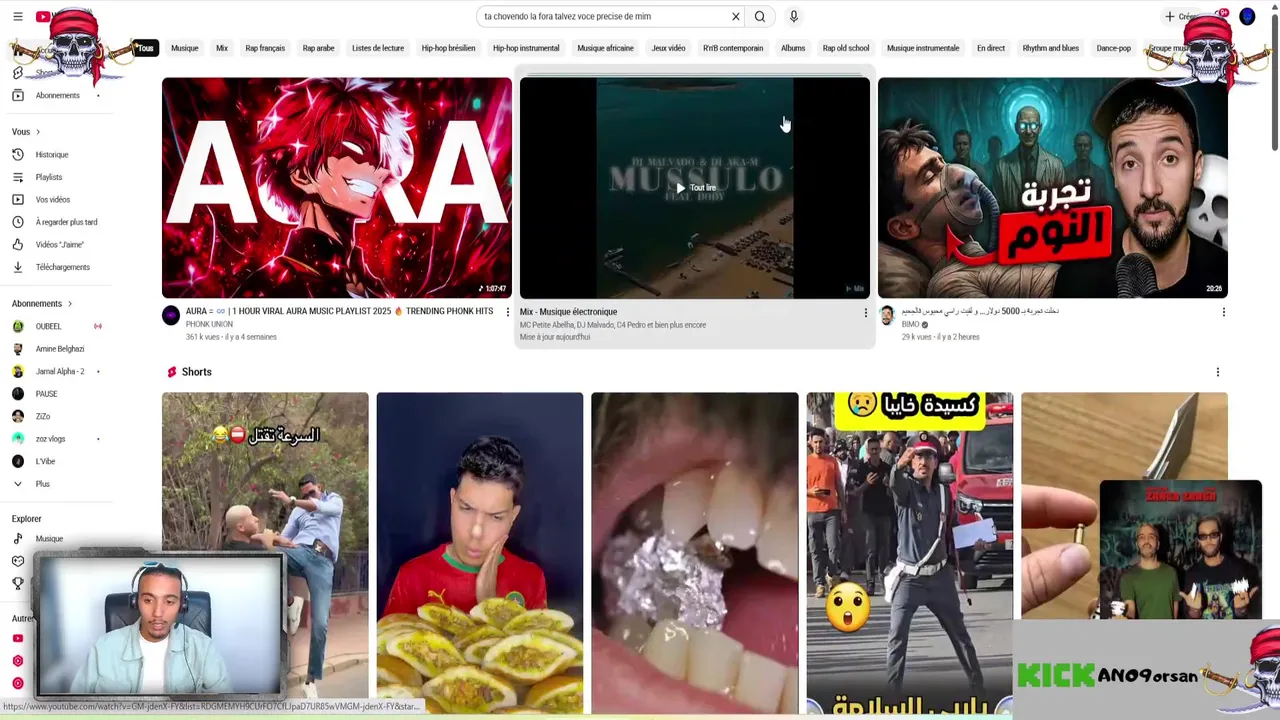Open the teeth foil Short
The image size is (1280, 720).
pyautogui.click(x=695, y=552)
